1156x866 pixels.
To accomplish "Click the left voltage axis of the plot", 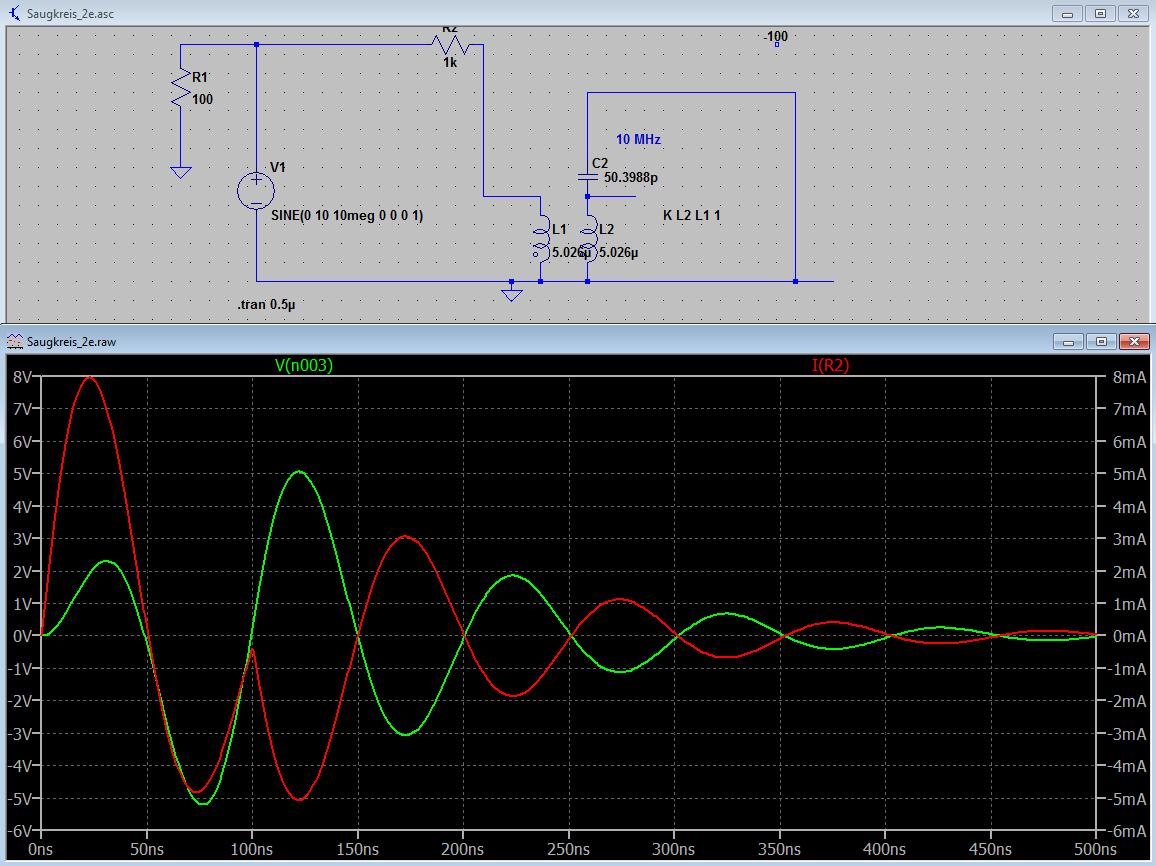I will tap(22, 600).
